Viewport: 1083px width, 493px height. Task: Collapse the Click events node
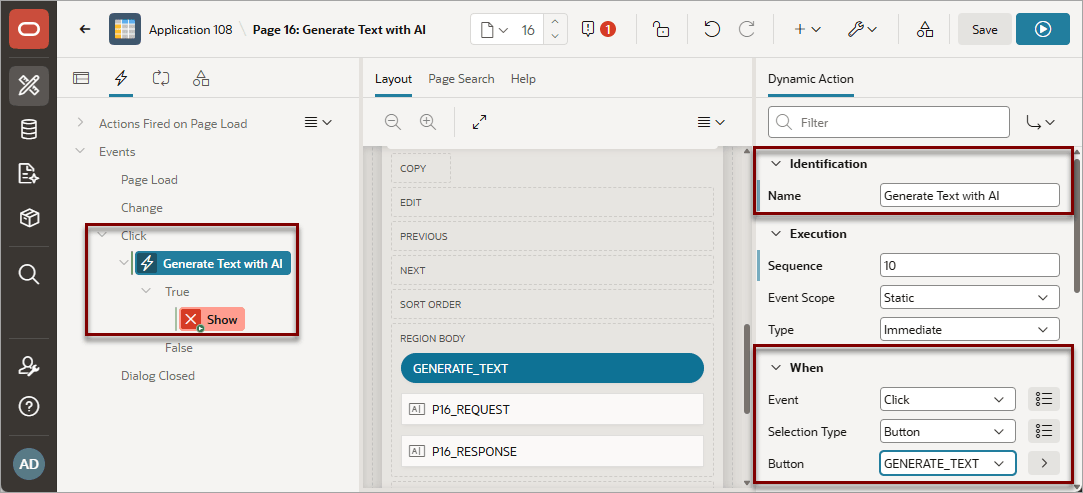[103, 235]
